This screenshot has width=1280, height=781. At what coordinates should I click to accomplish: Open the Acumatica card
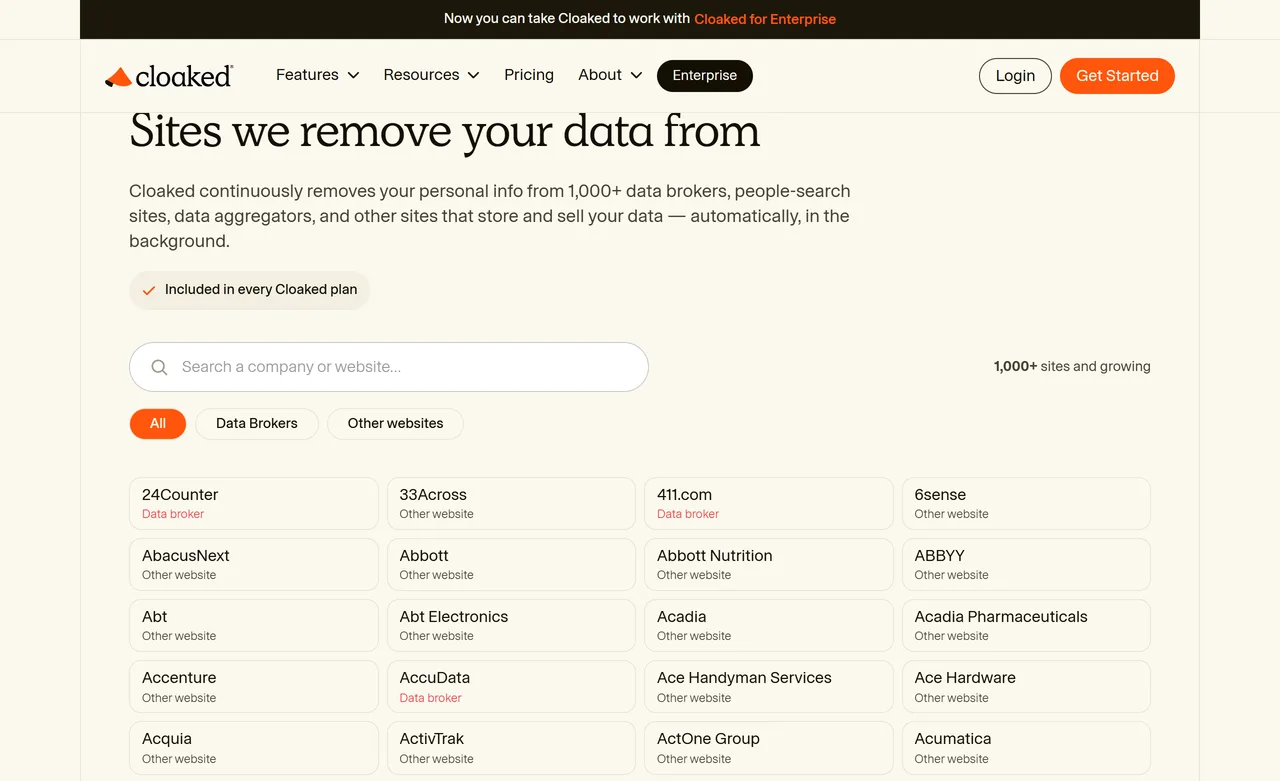click(1026, 747)
